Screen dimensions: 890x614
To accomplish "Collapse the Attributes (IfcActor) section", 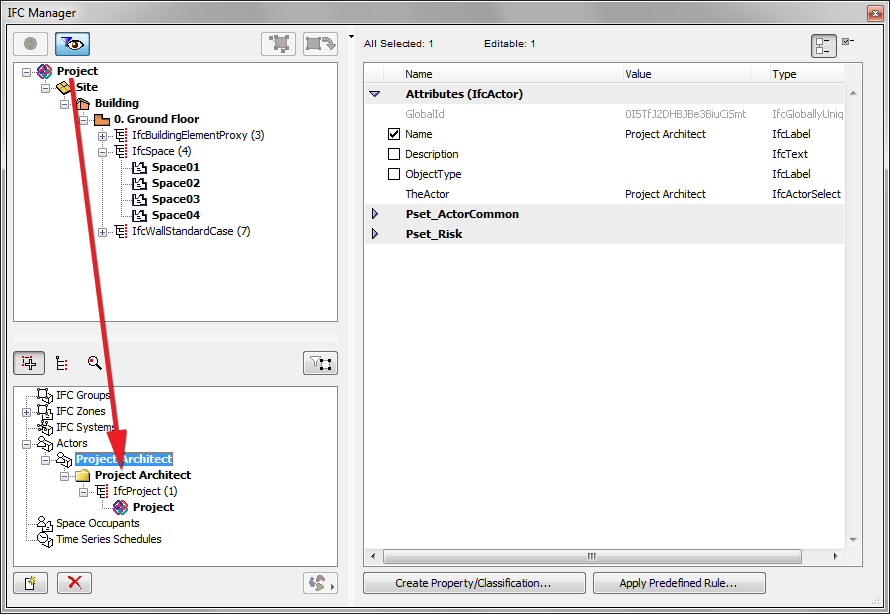I will coord(375,94).
